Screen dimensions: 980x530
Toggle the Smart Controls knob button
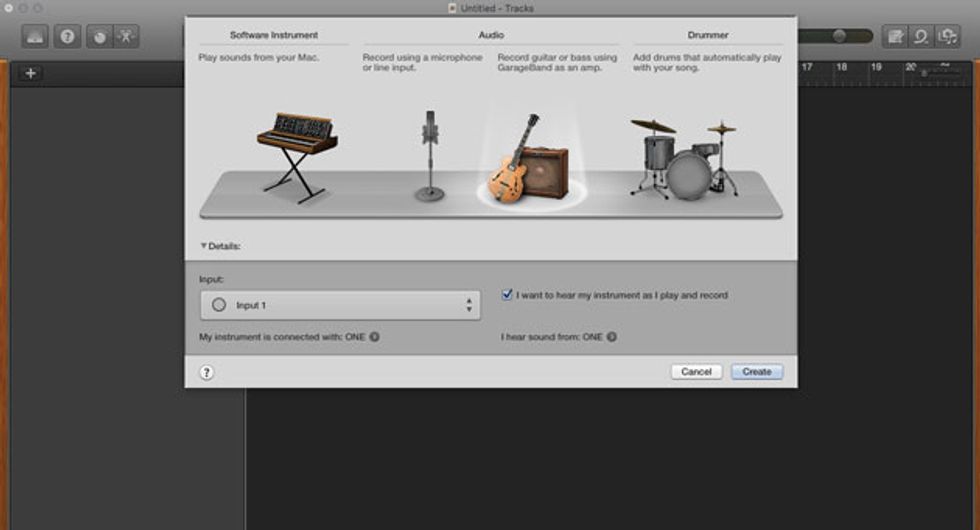99,36
